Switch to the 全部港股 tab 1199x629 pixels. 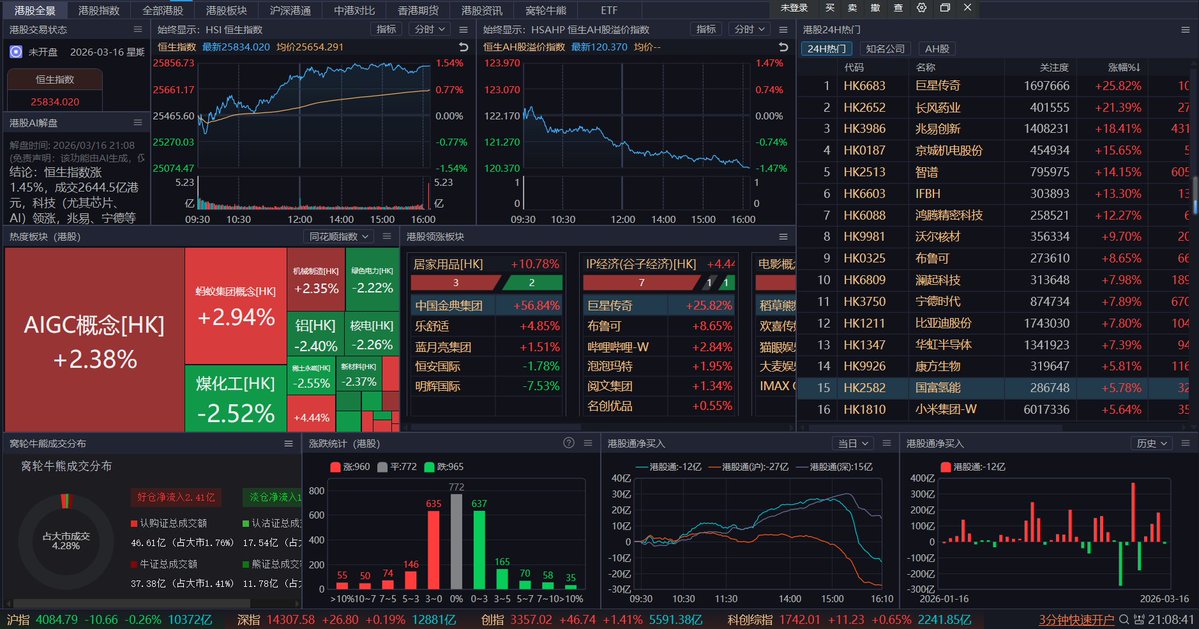(x=162, y=10)
